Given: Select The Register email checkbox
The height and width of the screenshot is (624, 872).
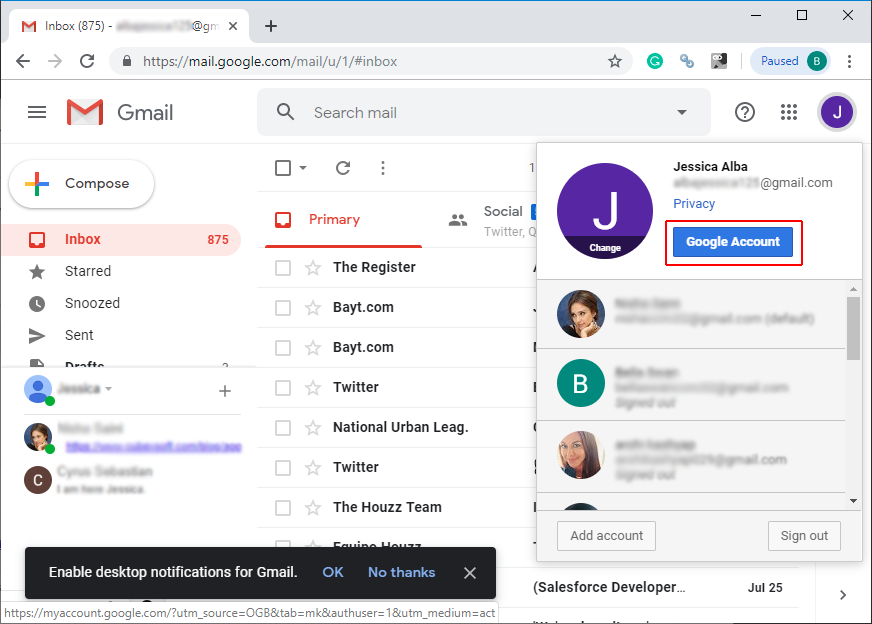Looking at the screenshot, I should (283, 268).
